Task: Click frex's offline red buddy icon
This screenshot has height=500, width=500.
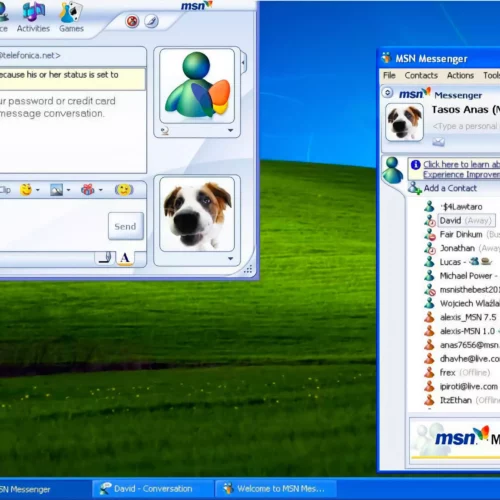Action: tap(430, 372)
